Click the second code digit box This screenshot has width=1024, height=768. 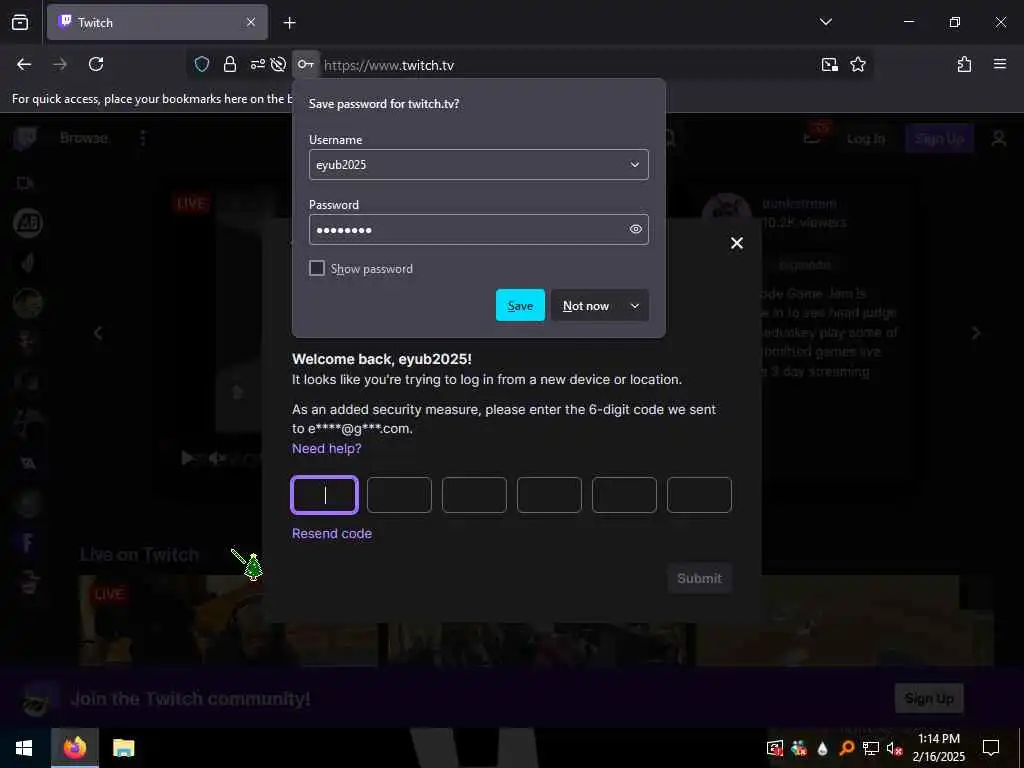[399, 495]
